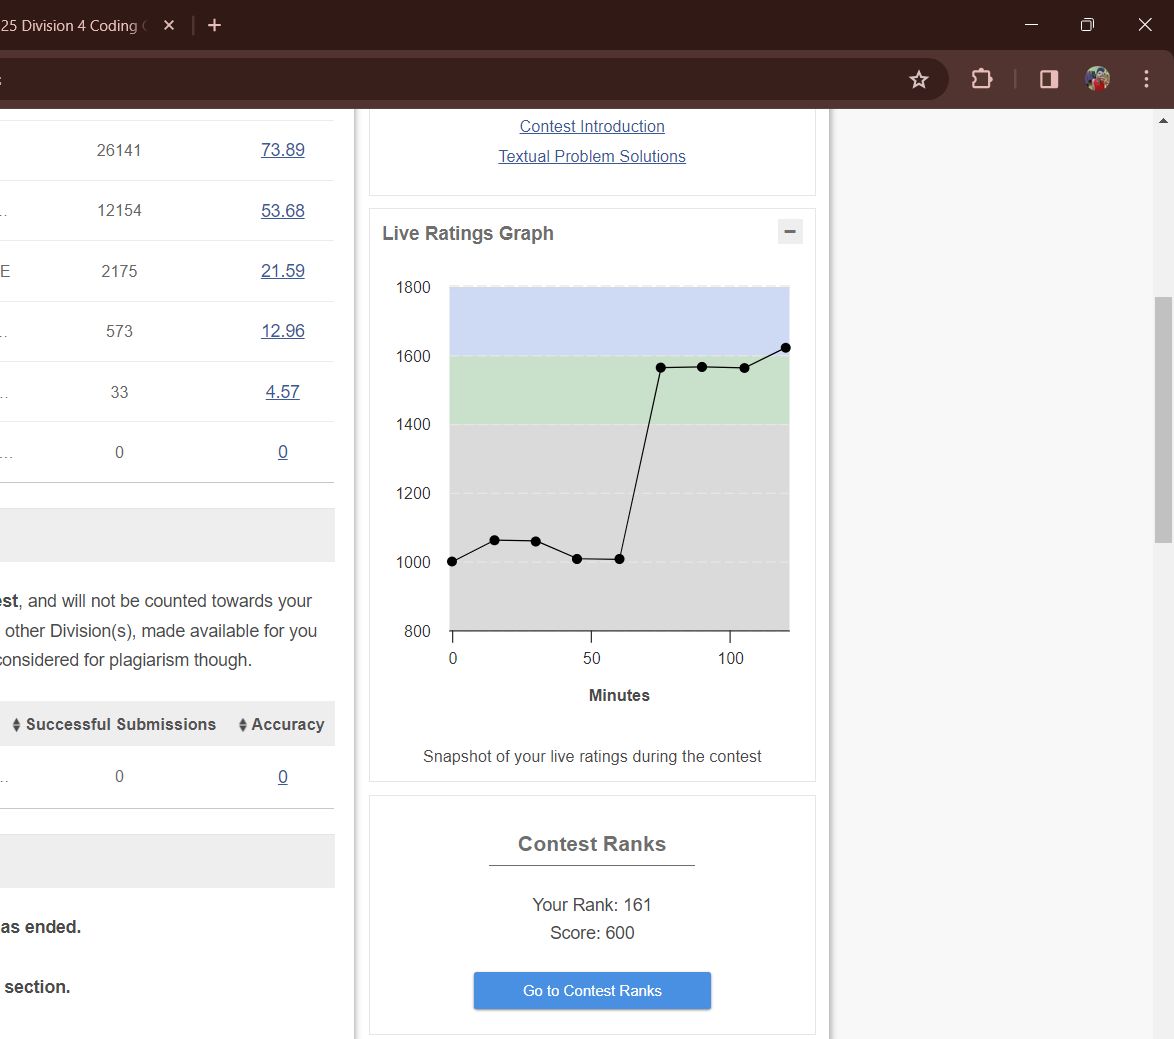Open the 53.68 accuracy link
Screen dimensions: 1174x1039
pos(283,211)
